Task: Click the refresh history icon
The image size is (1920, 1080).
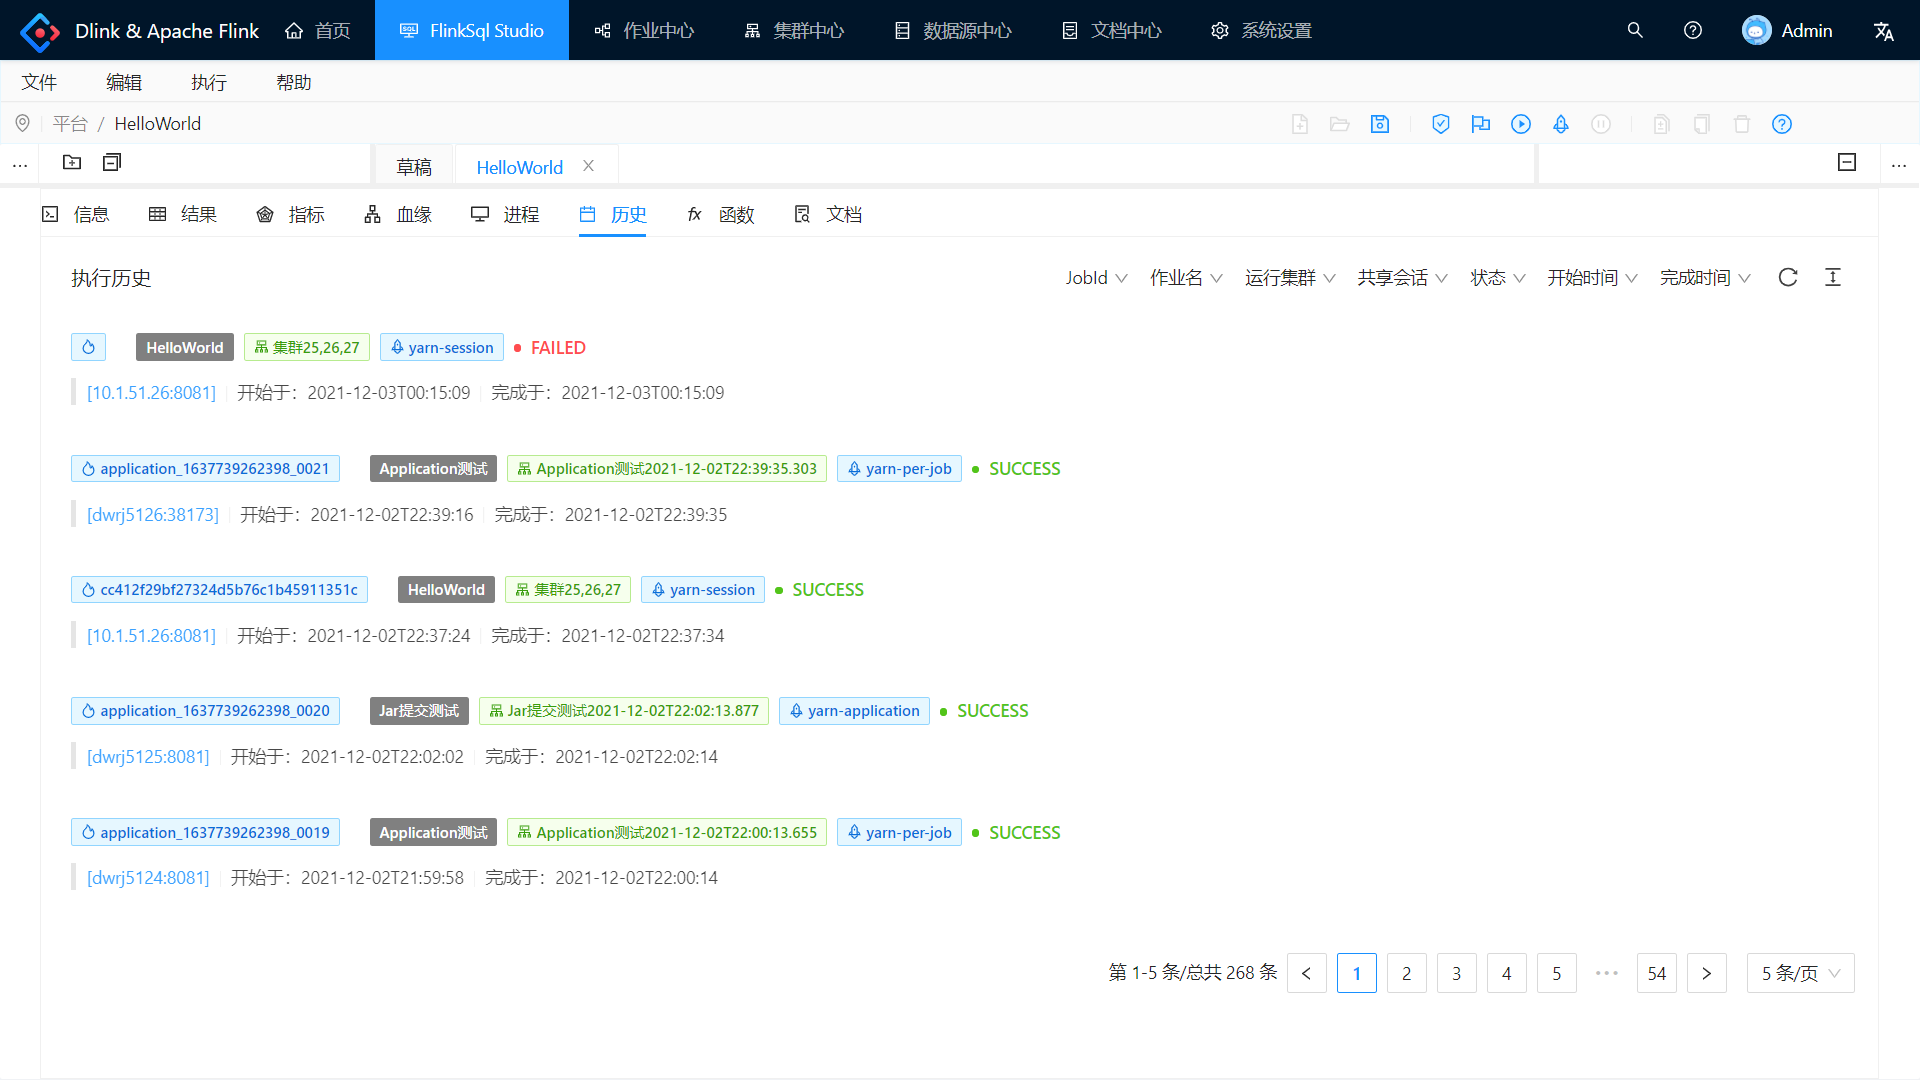Action: pyautogui.click(x=1788, y=278)
